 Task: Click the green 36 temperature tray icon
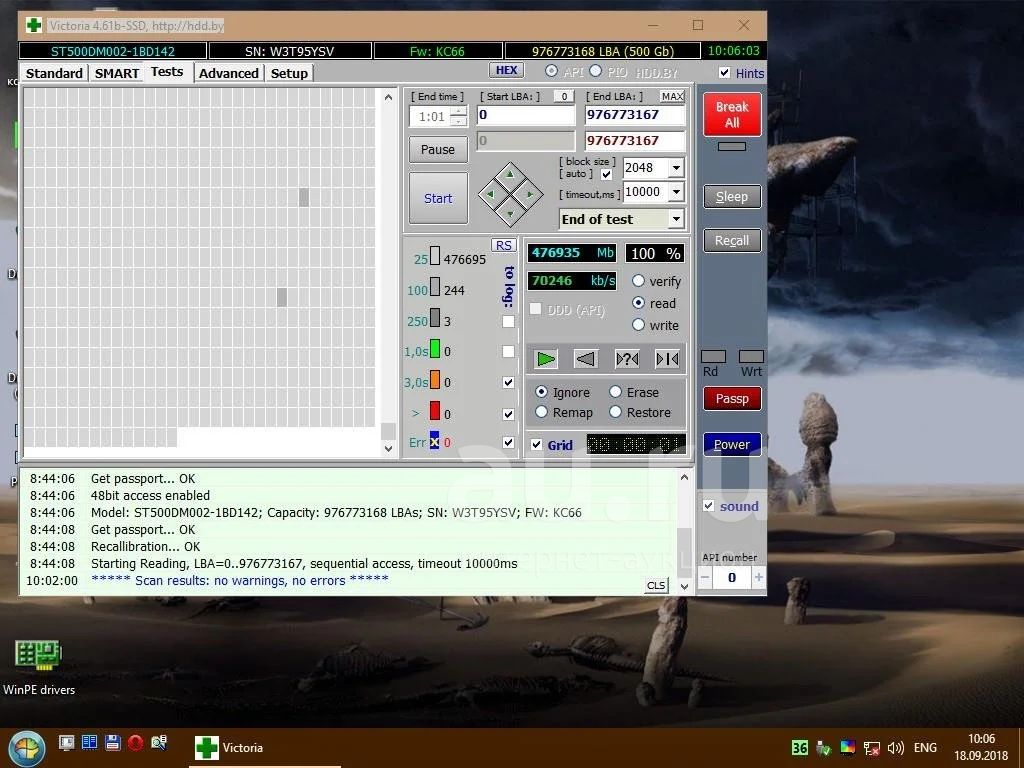point(799,748)
